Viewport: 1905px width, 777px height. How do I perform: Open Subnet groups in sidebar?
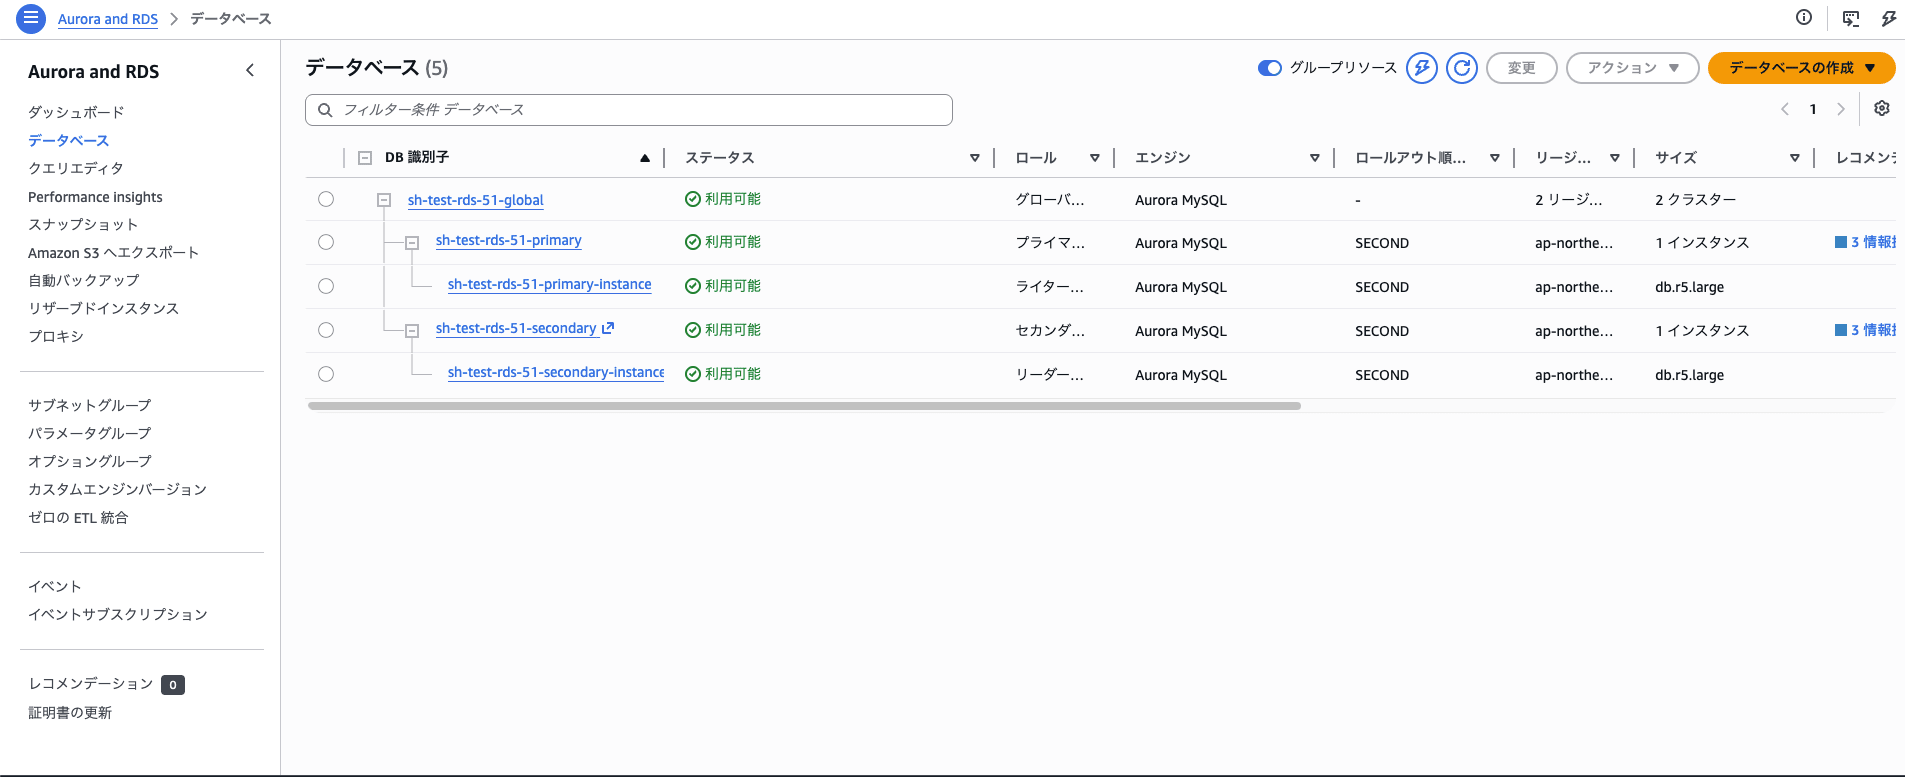pos(90,405)
